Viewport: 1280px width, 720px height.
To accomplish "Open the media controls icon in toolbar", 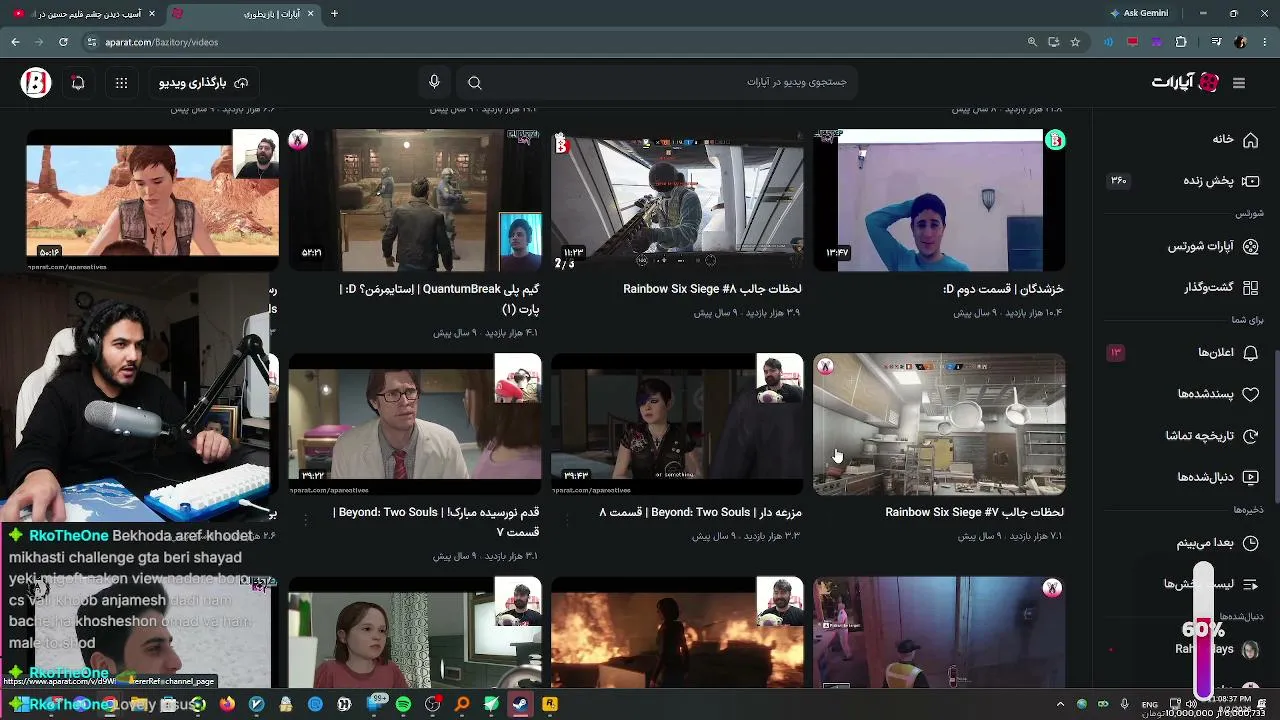I will coord(1217,42).
